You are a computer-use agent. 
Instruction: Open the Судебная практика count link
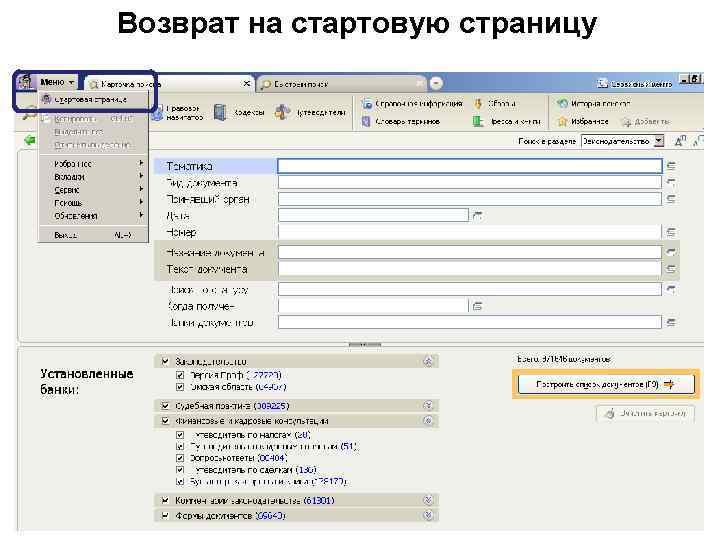pos(271,406)
